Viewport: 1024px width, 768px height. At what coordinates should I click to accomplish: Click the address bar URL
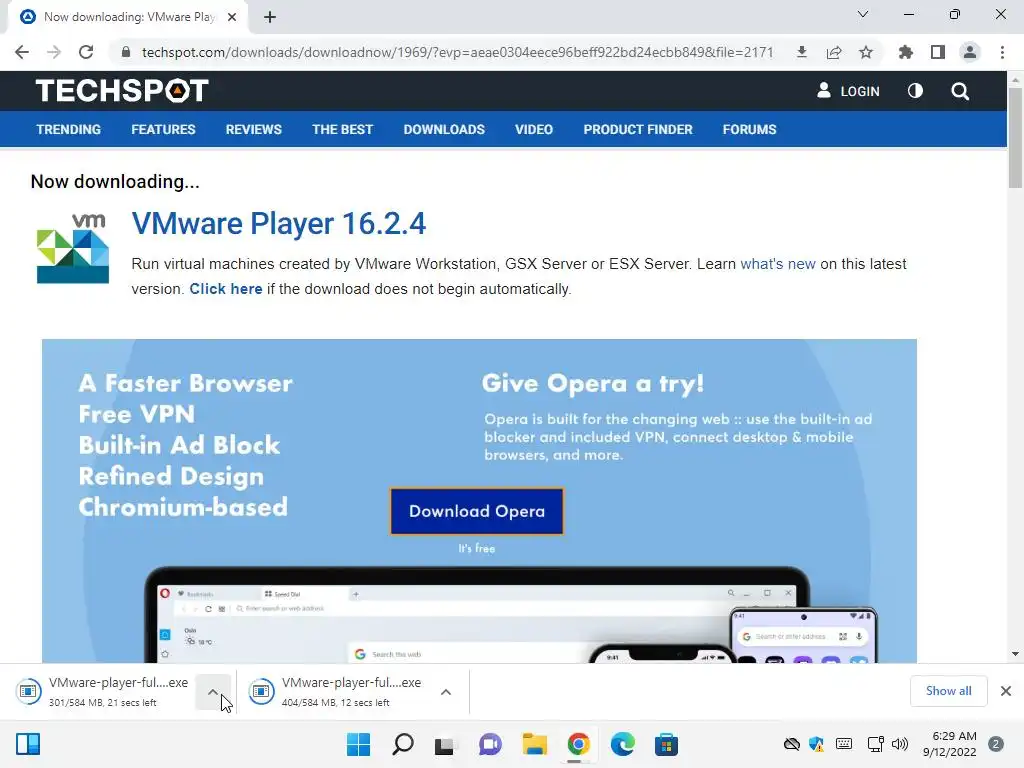pyautogui.click(x=457, y=52)
